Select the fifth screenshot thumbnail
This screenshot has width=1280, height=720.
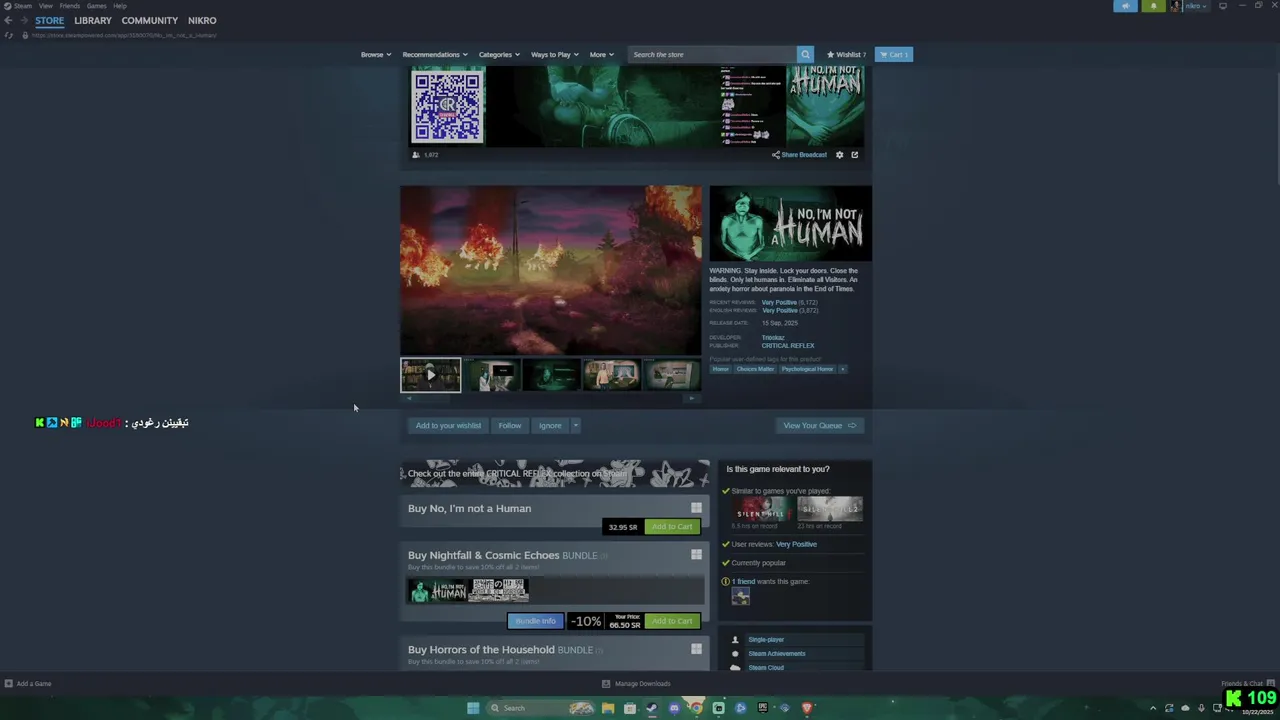[x=671, y=375]
